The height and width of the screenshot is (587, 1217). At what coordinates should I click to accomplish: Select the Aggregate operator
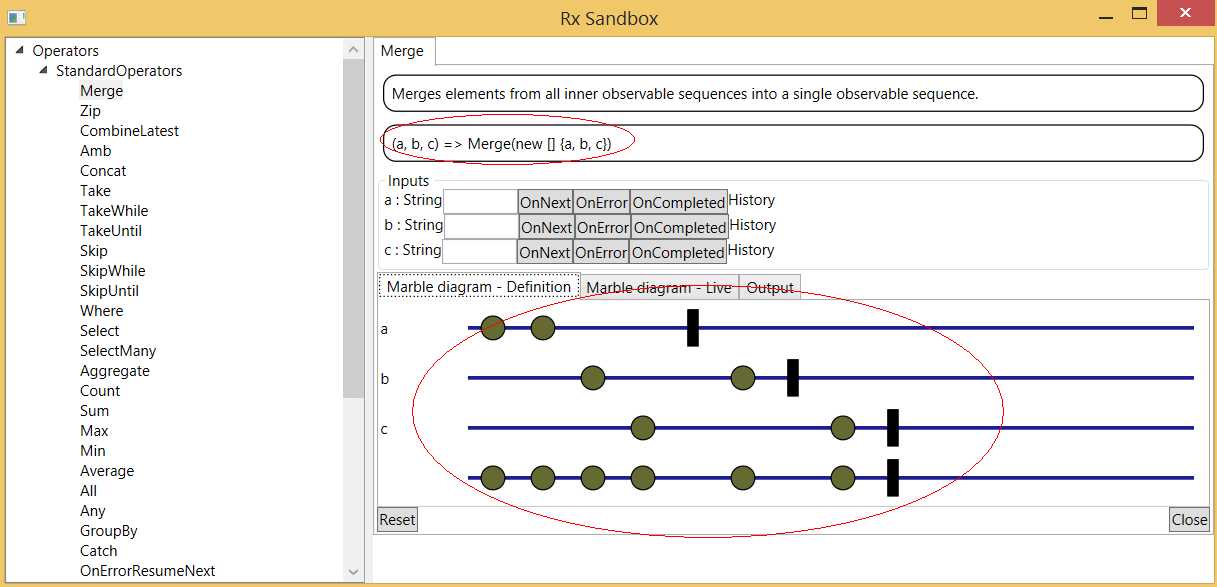tap(115, 371)
